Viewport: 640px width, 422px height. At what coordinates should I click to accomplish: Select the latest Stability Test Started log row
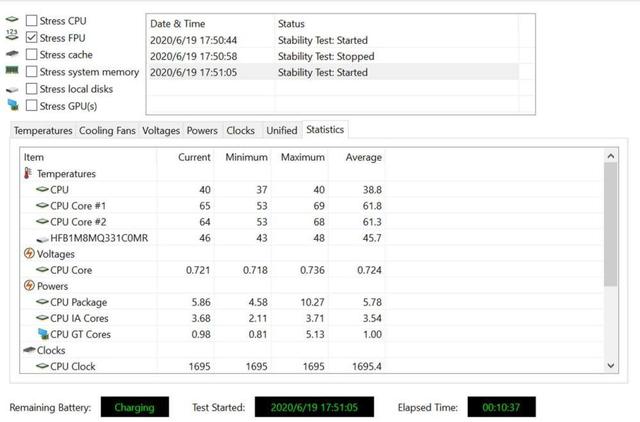pyautogui.click(x=330, y=72)
